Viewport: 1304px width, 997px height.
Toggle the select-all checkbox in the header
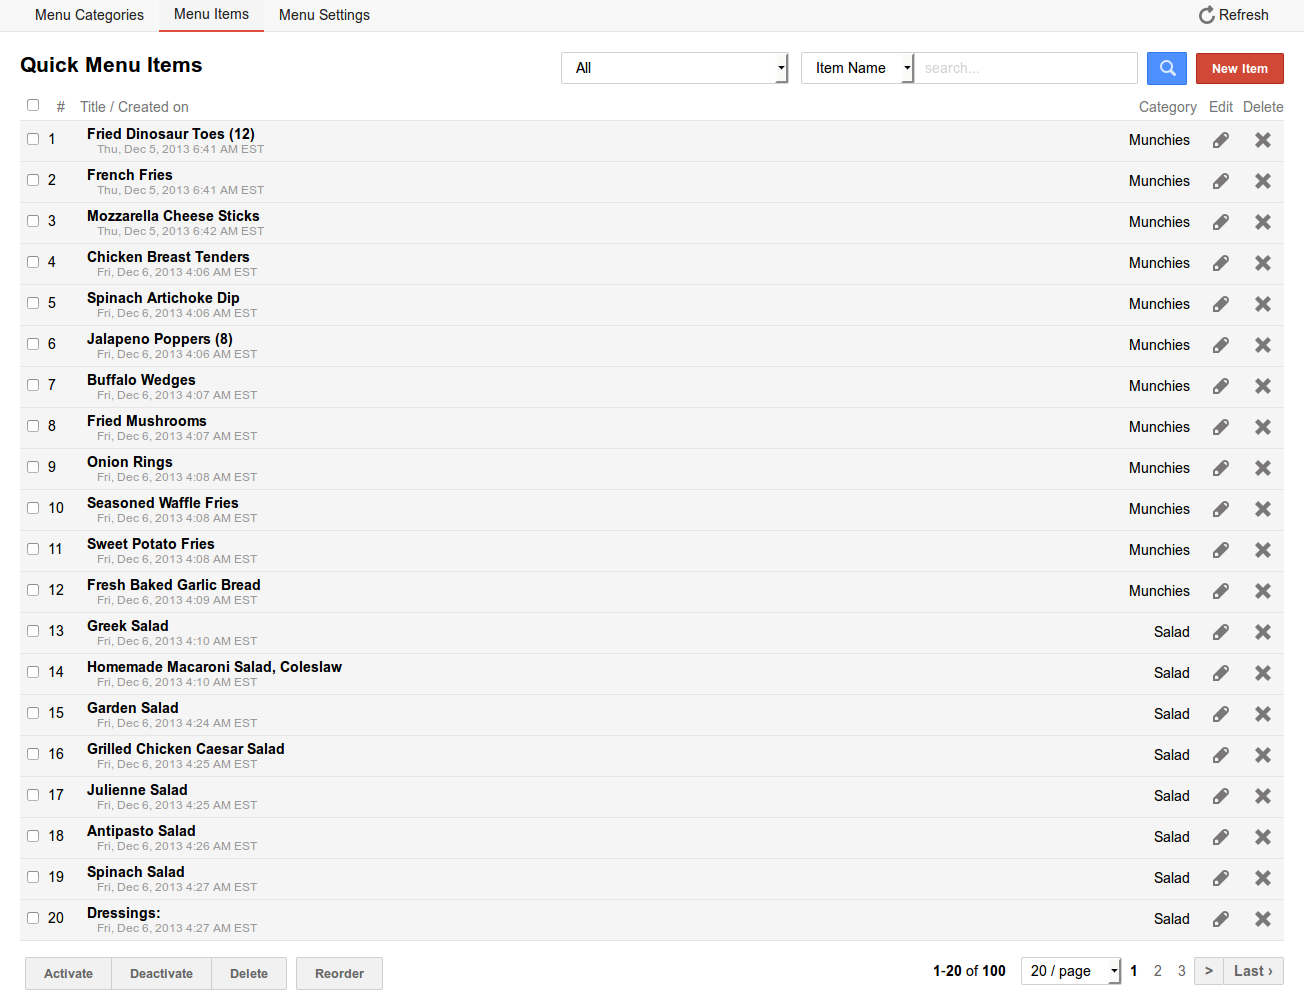click(33, 105)
